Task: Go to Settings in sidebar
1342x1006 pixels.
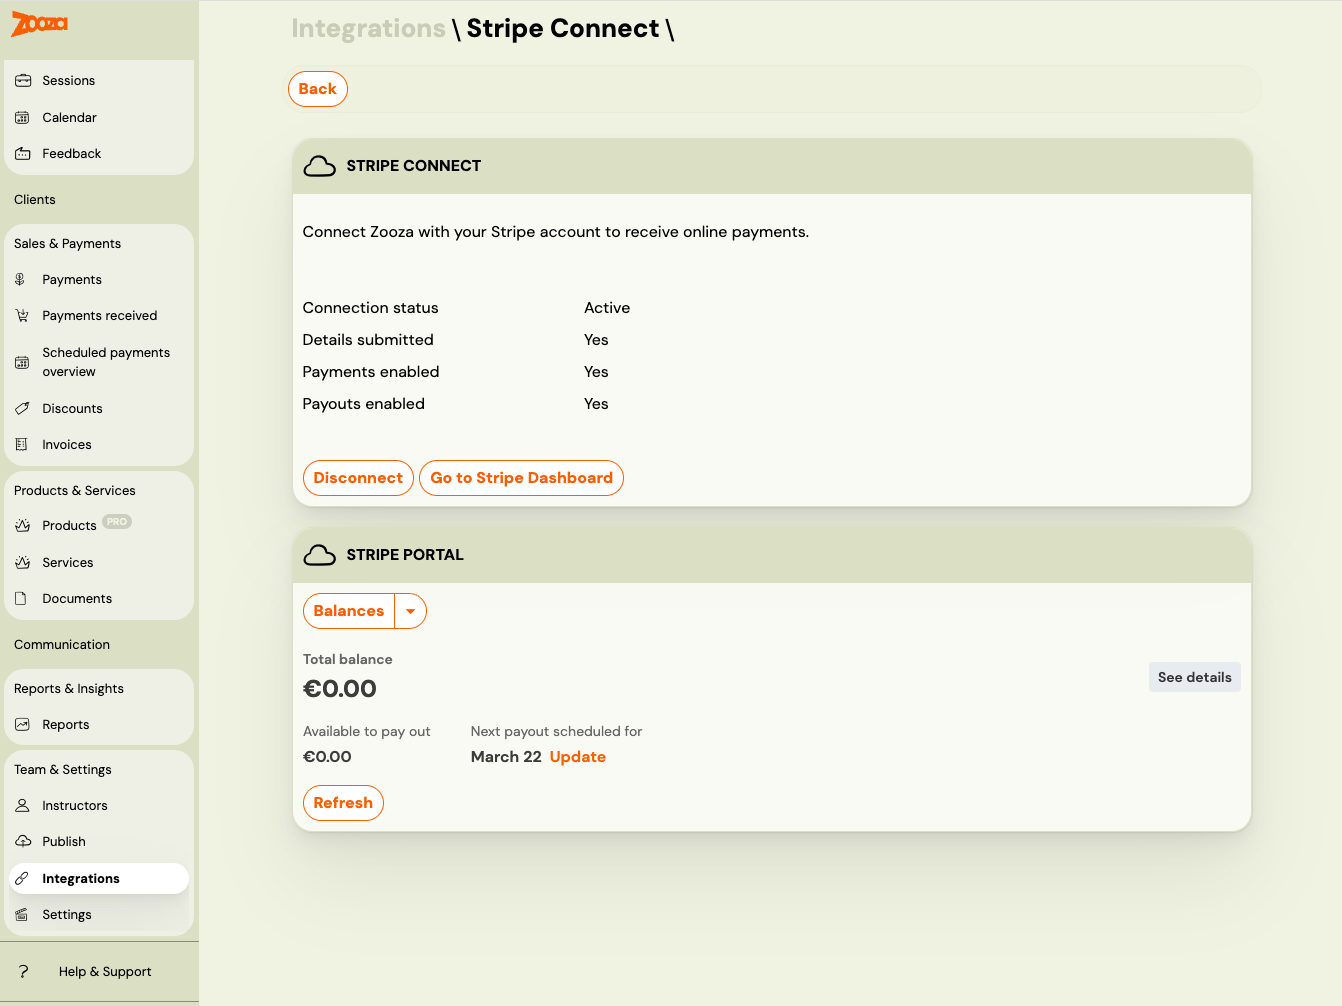Action: (67, 915)
